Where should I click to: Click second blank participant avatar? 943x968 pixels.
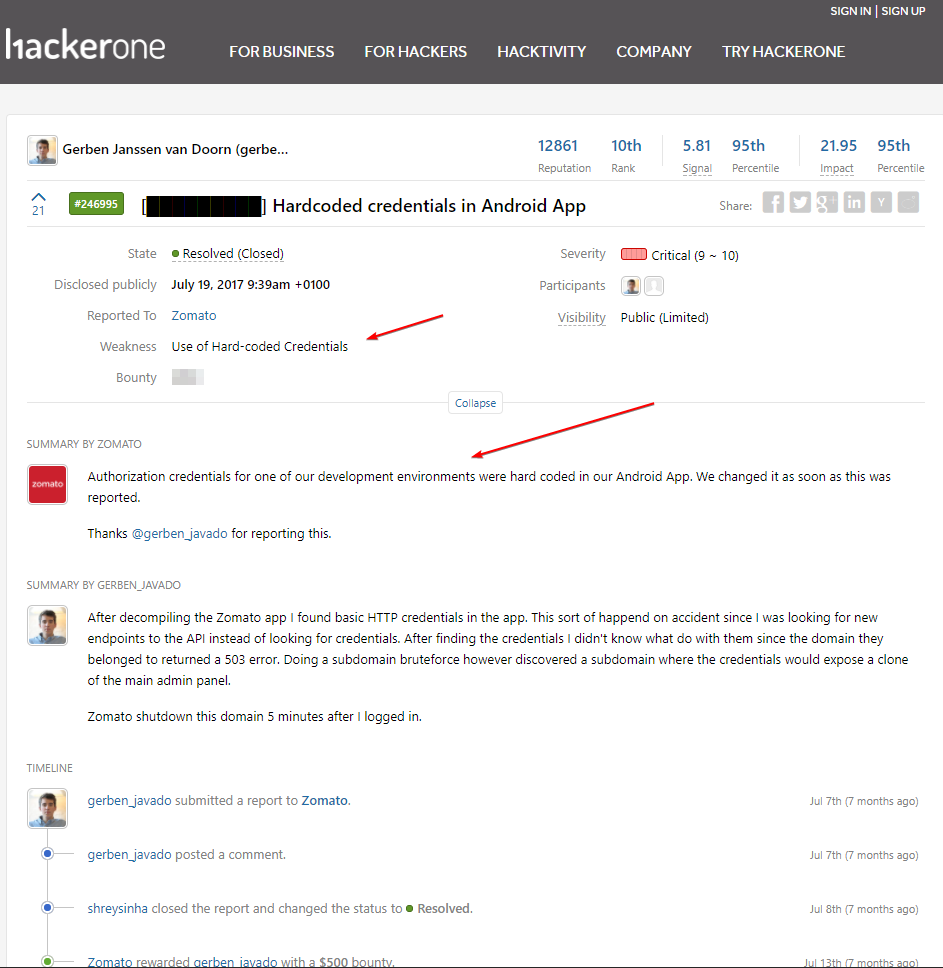(x=654, y=286)
